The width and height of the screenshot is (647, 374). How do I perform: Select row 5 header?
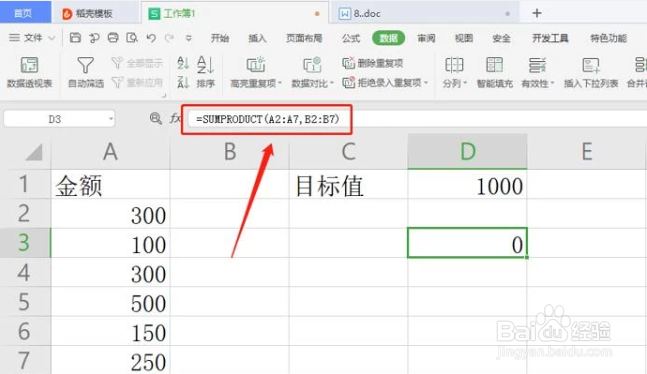25,302
